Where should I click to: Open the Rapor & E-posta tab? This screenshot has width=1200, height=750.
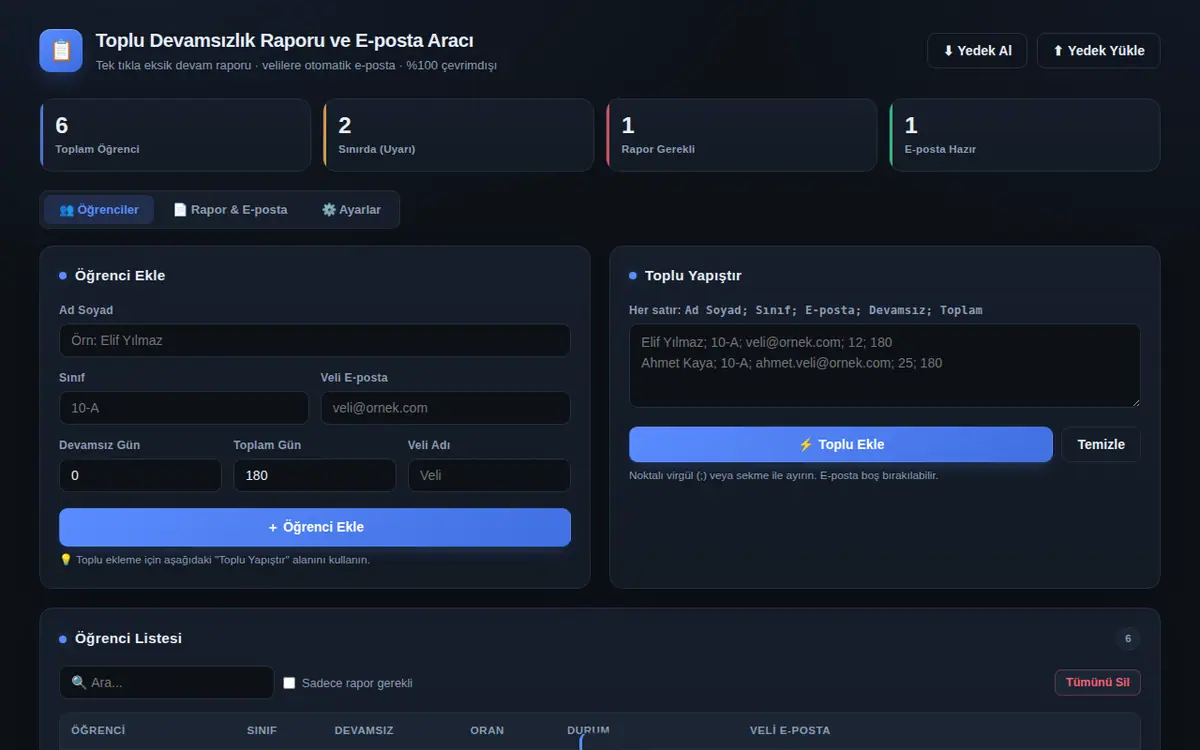[230, 210]
